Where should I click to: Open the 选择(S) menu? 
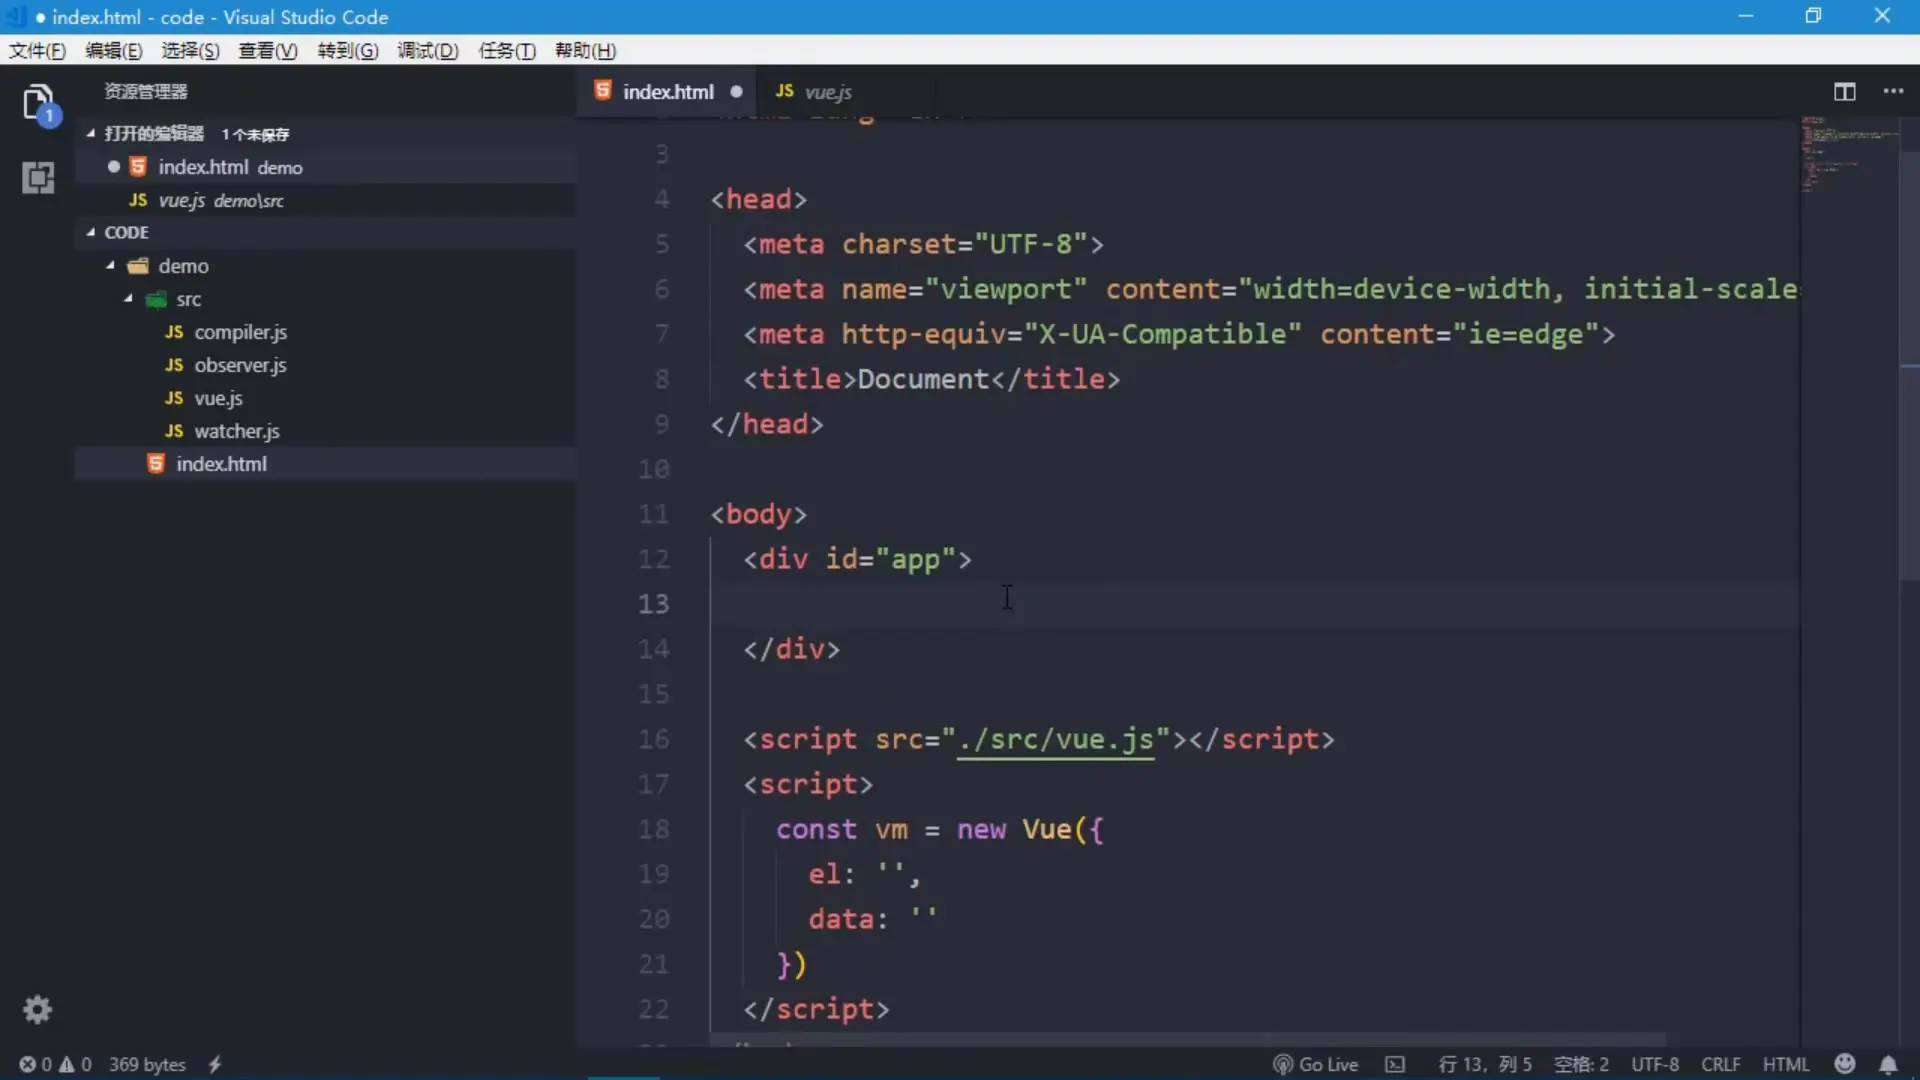pyautogui.click(x=190, y=51)
